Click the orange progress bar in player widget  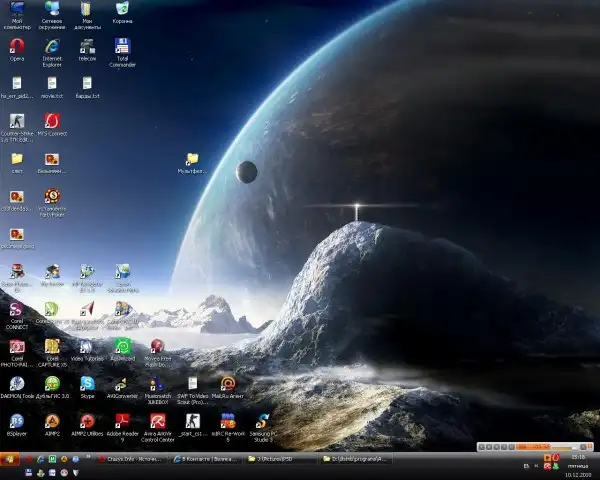pos(531,445)
